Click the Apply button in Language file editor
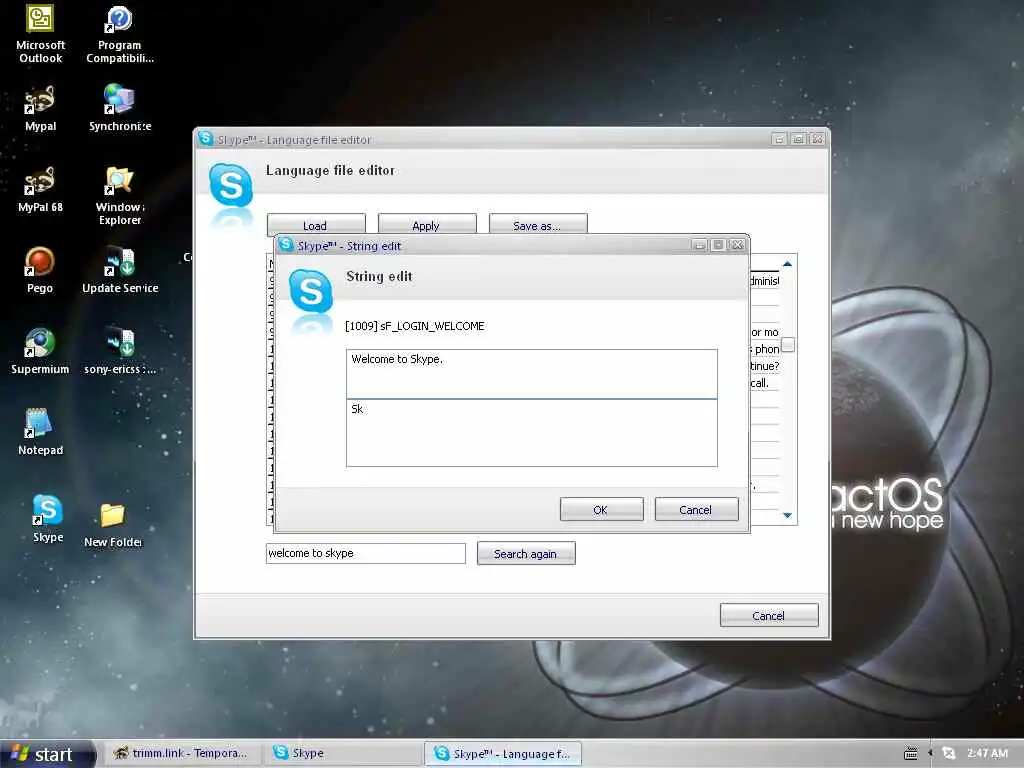Screen dimensions: 1024x768 (x=426, y=225)
